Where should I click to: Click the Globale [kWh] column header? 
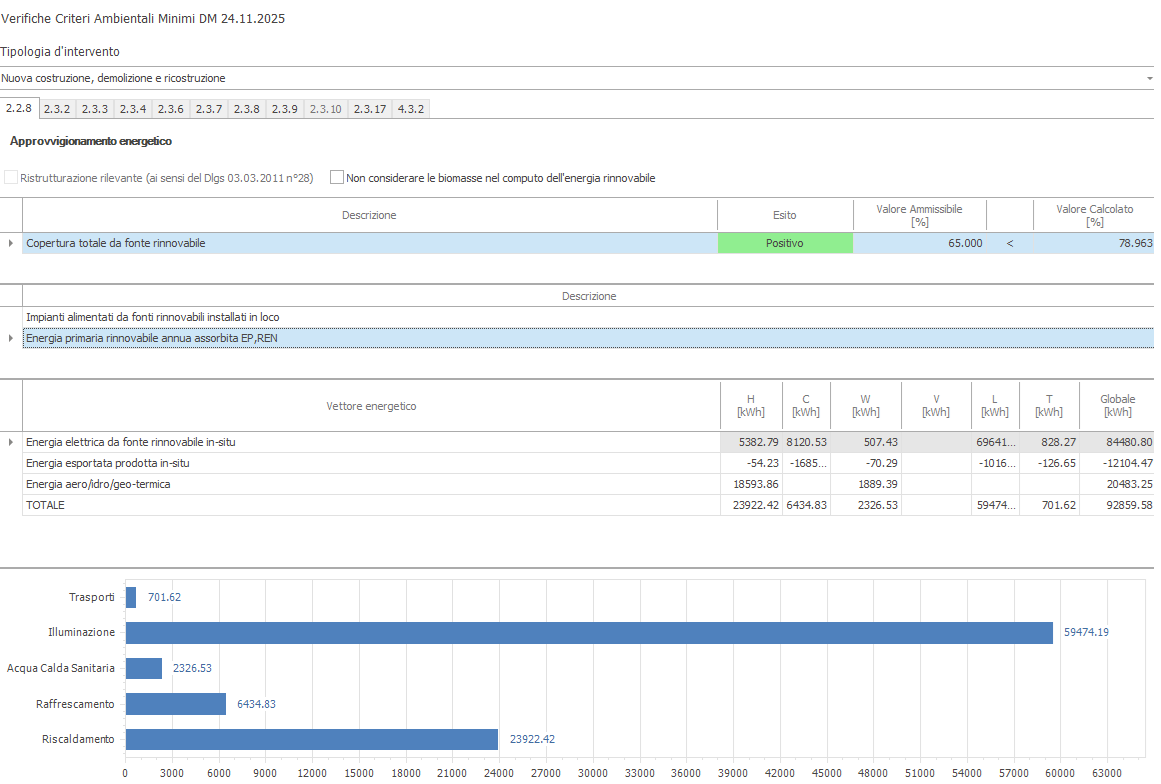(1117, 405)
